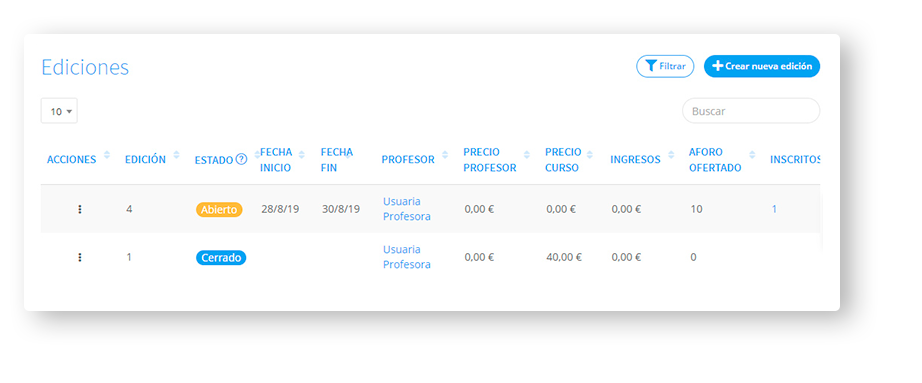Sort by Acciones column arrows
Viewport: 922px width, 383px height.
[106, 155]
